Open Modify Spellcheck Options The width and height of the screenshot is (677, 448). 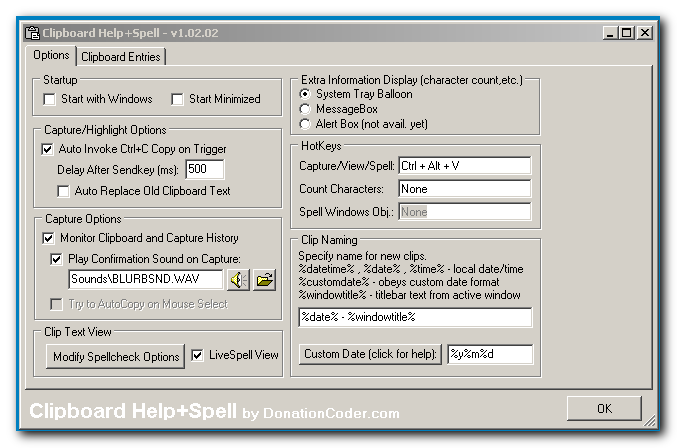pos(116,357)
